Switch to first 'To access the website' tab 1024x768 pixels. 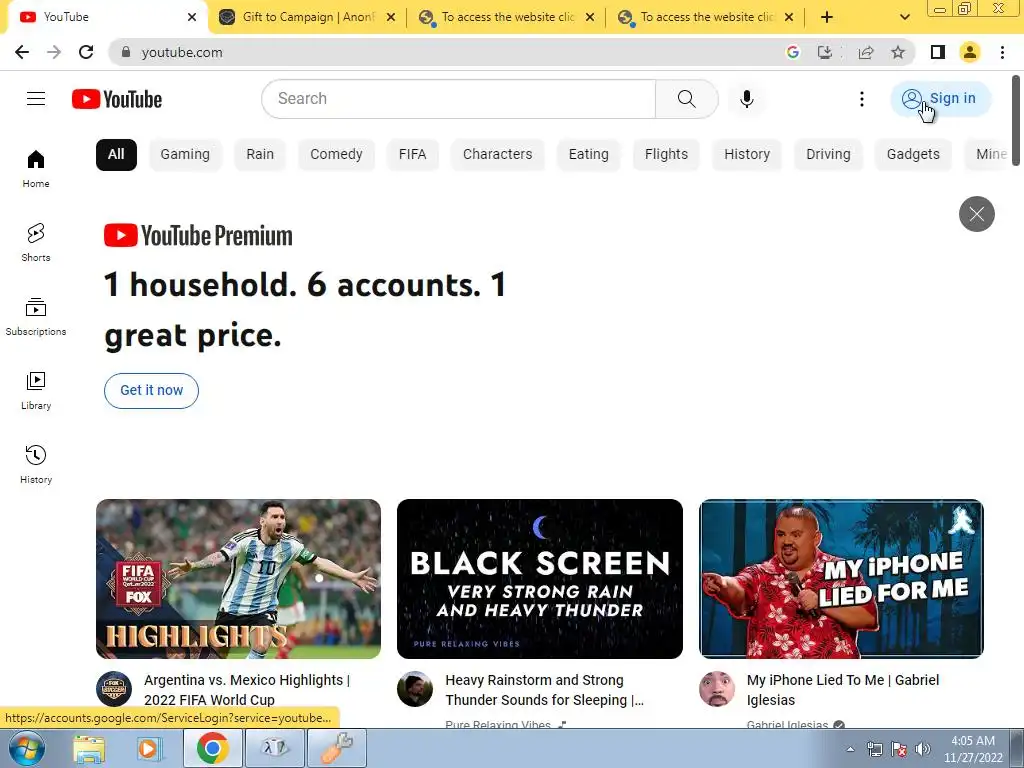(507, 17)
